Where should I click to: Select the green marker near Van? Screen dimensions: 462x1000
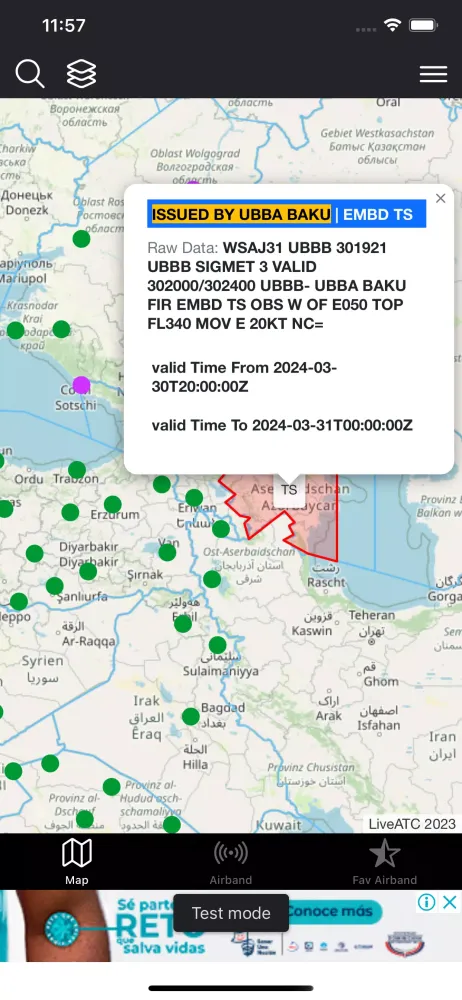pyautogui.click(x=167, y=552)
